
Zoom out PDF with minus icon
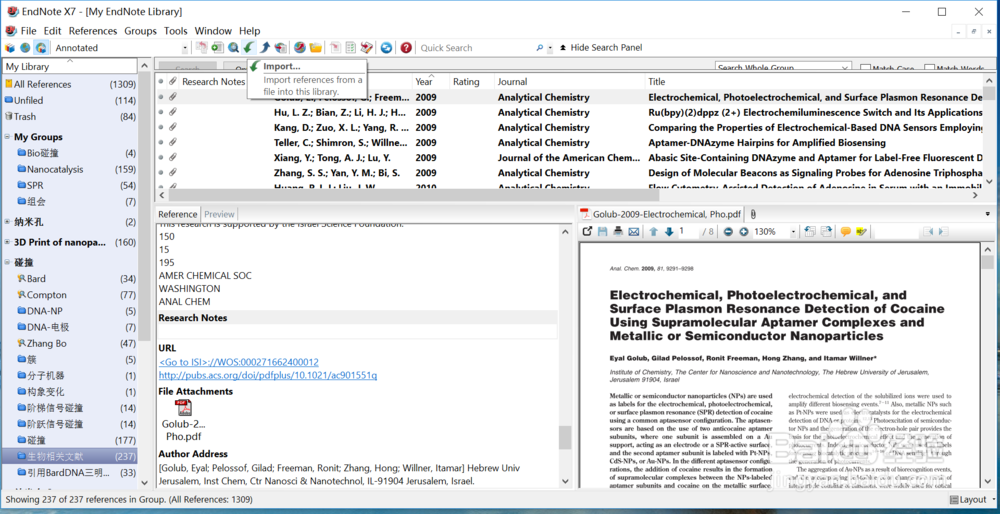[x=728, y=231]
